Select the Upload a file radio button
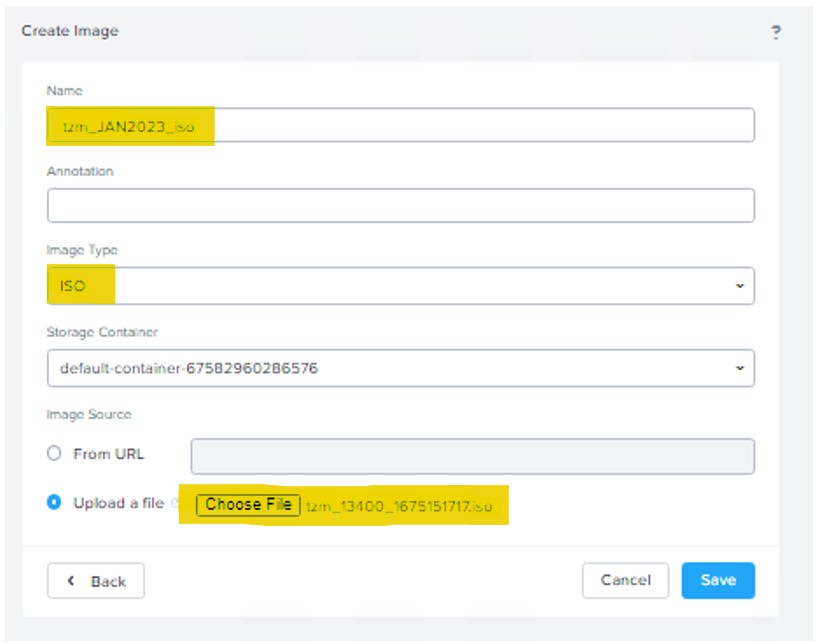The width and height of the screenshot is (820, 644). point(54,503)
